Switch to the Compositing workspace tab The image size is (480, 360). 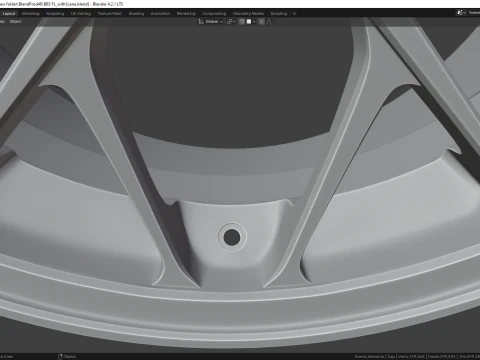point(214,14)
